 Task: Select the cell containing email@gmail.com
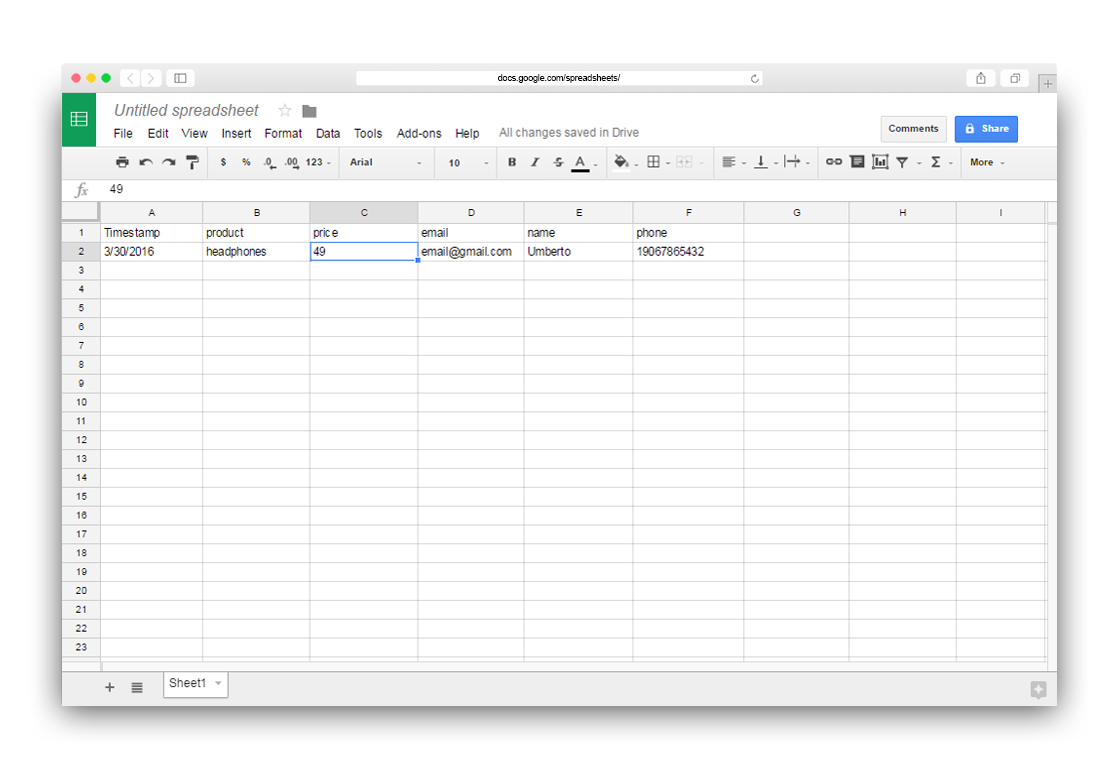[471, 251]
